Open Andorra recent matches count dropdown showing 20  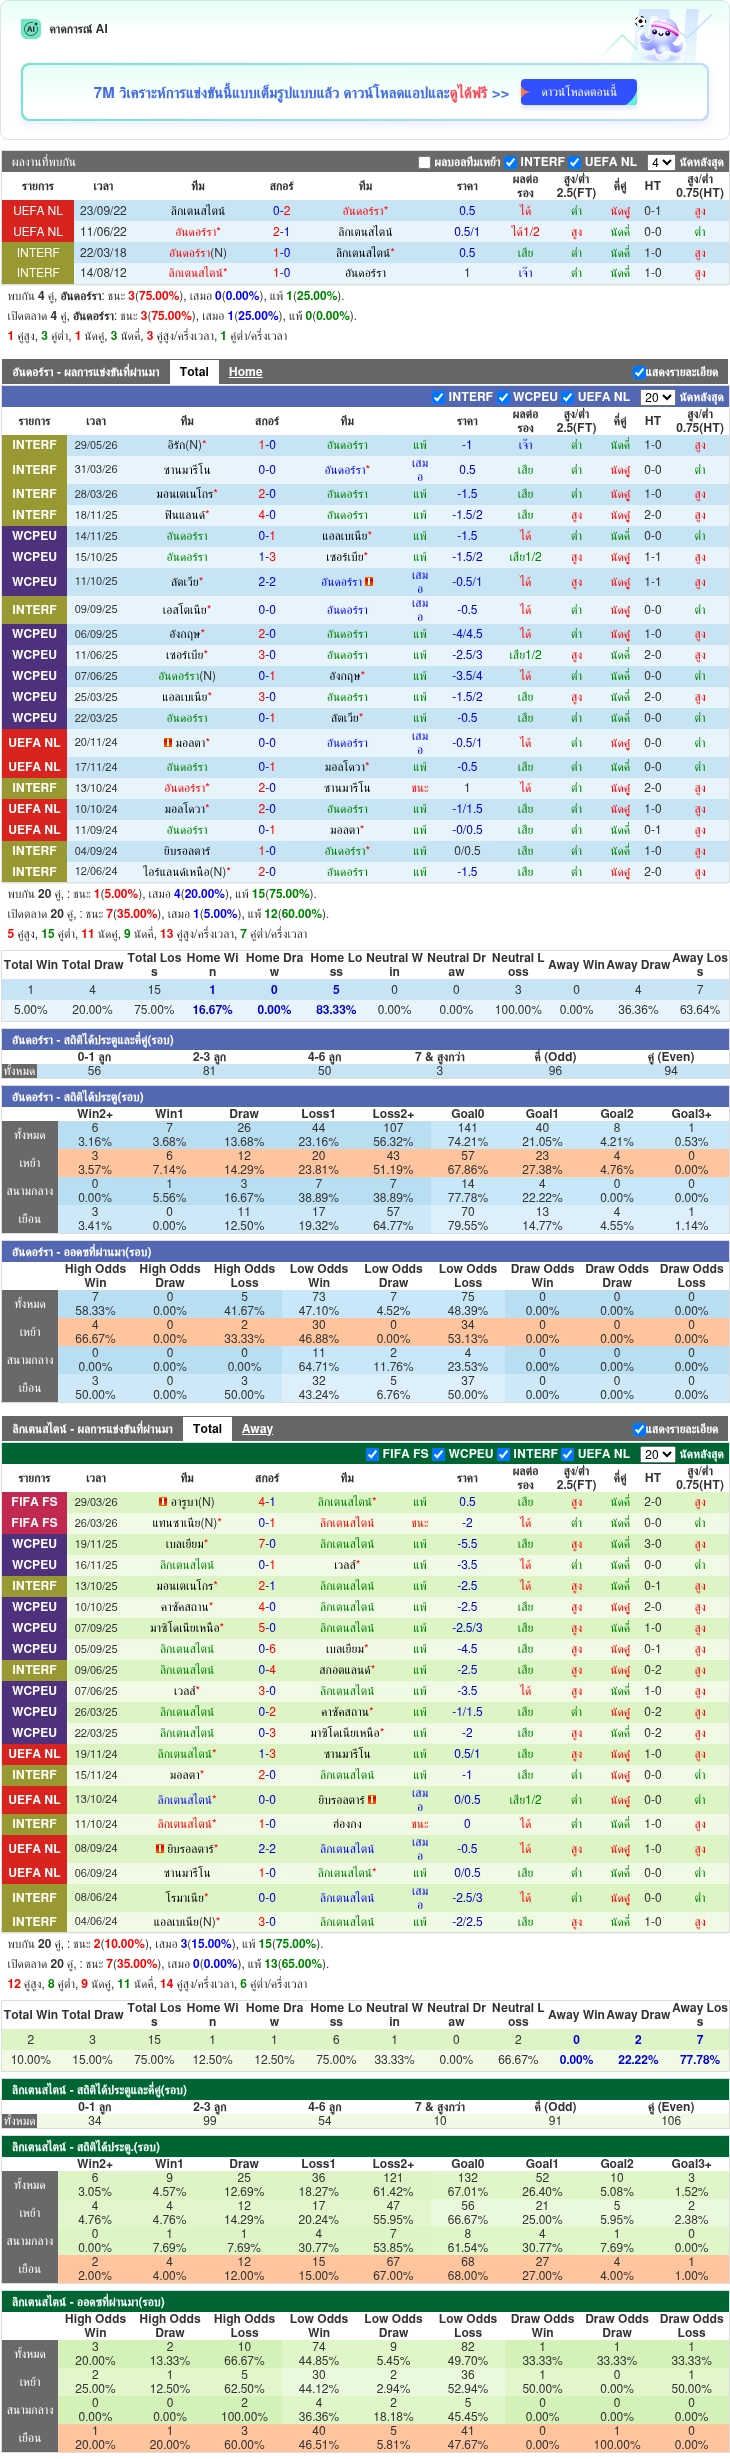click(657, 397)
